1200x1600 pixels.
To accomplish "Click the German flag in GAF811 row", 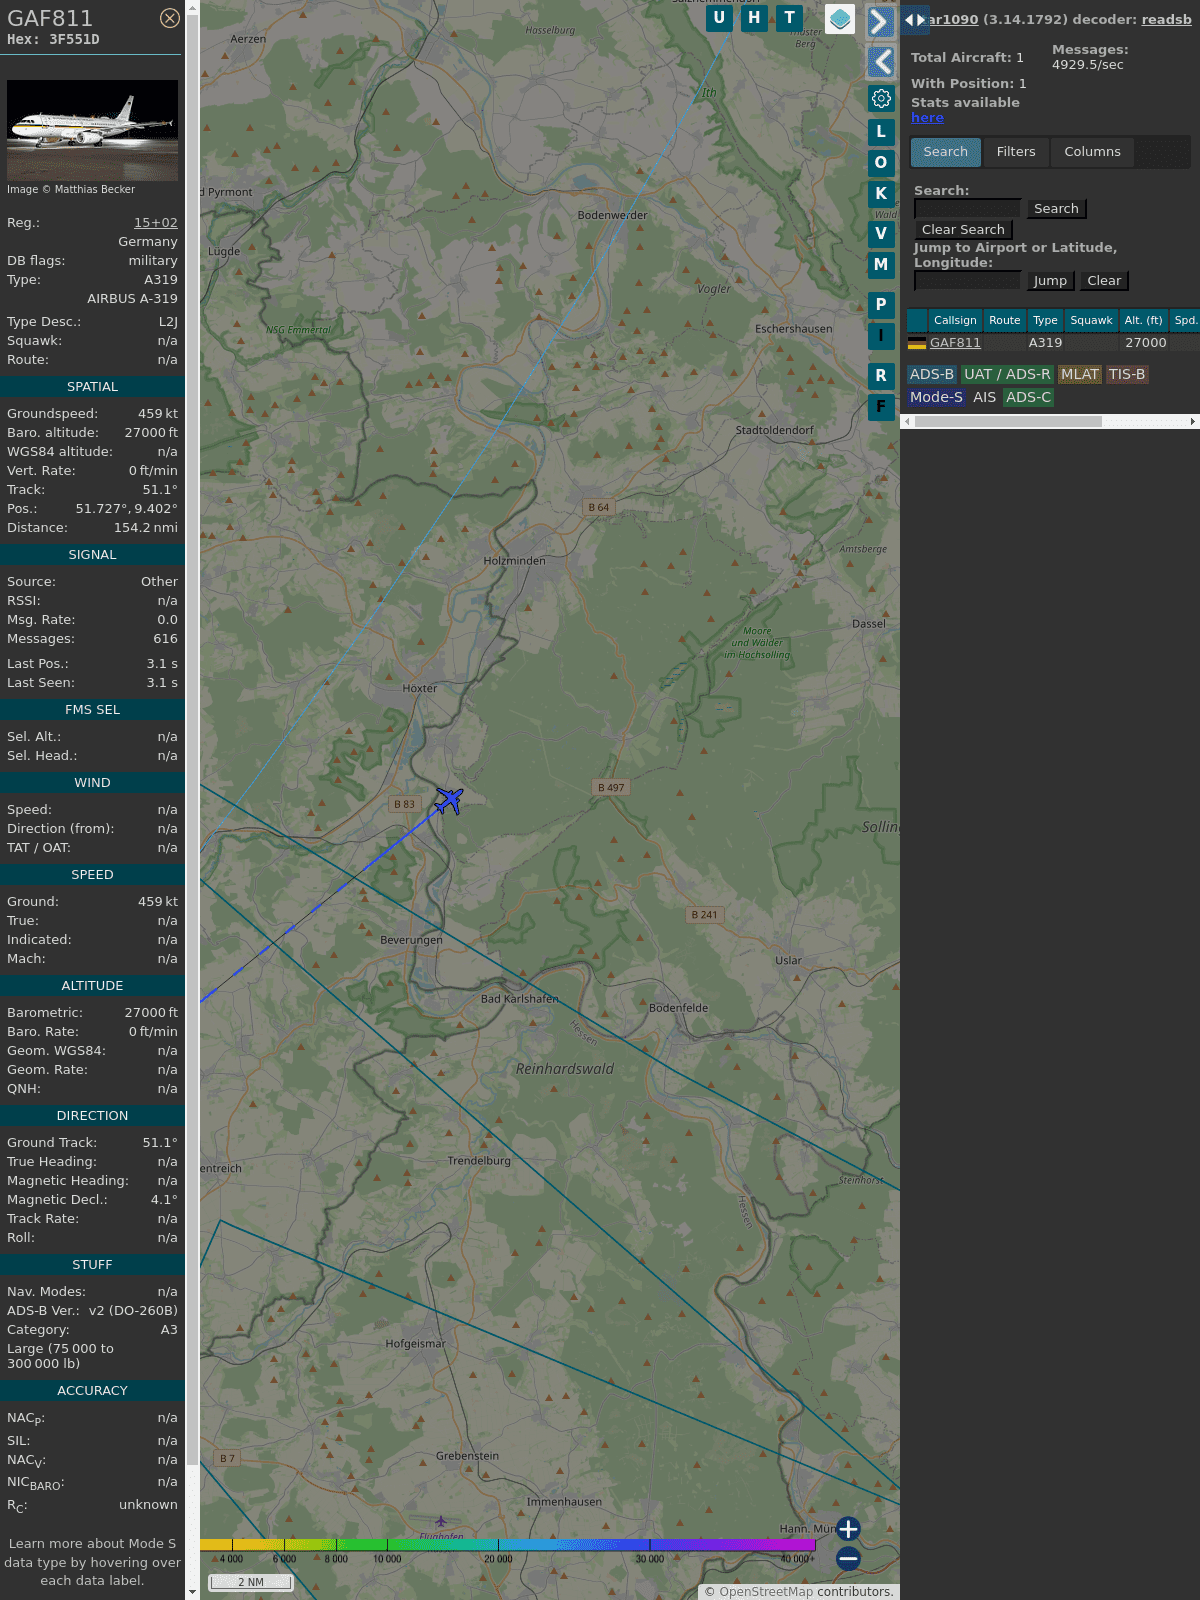I will 917,343.
